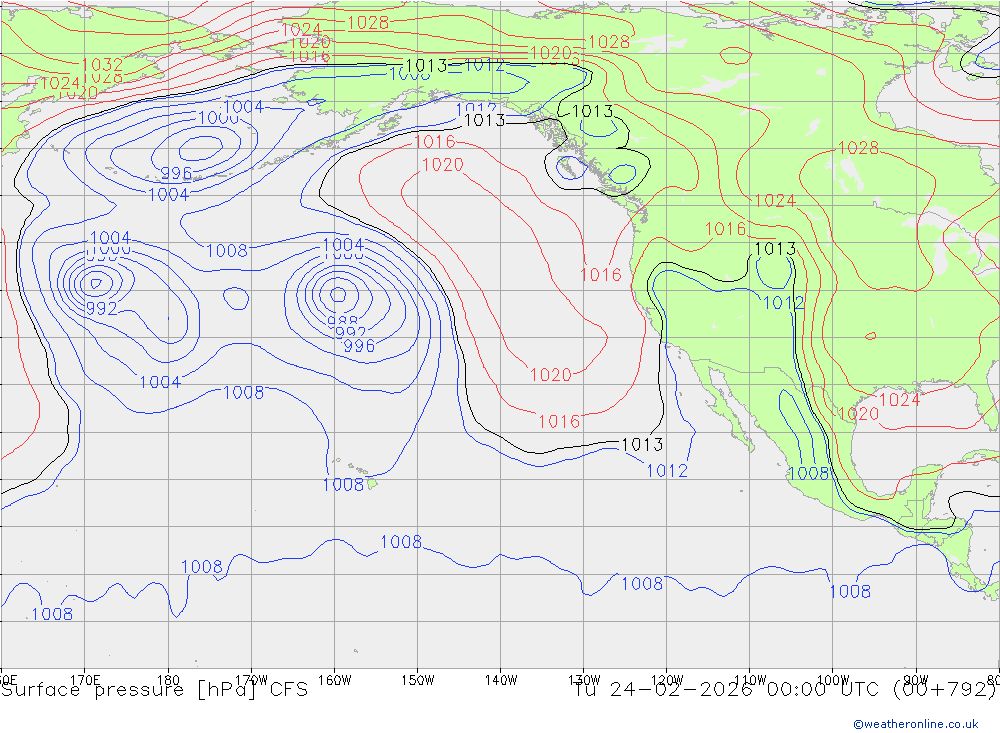Click the 100W longitude axis label
Screen dimensions: 1000x733
(833, 680)
